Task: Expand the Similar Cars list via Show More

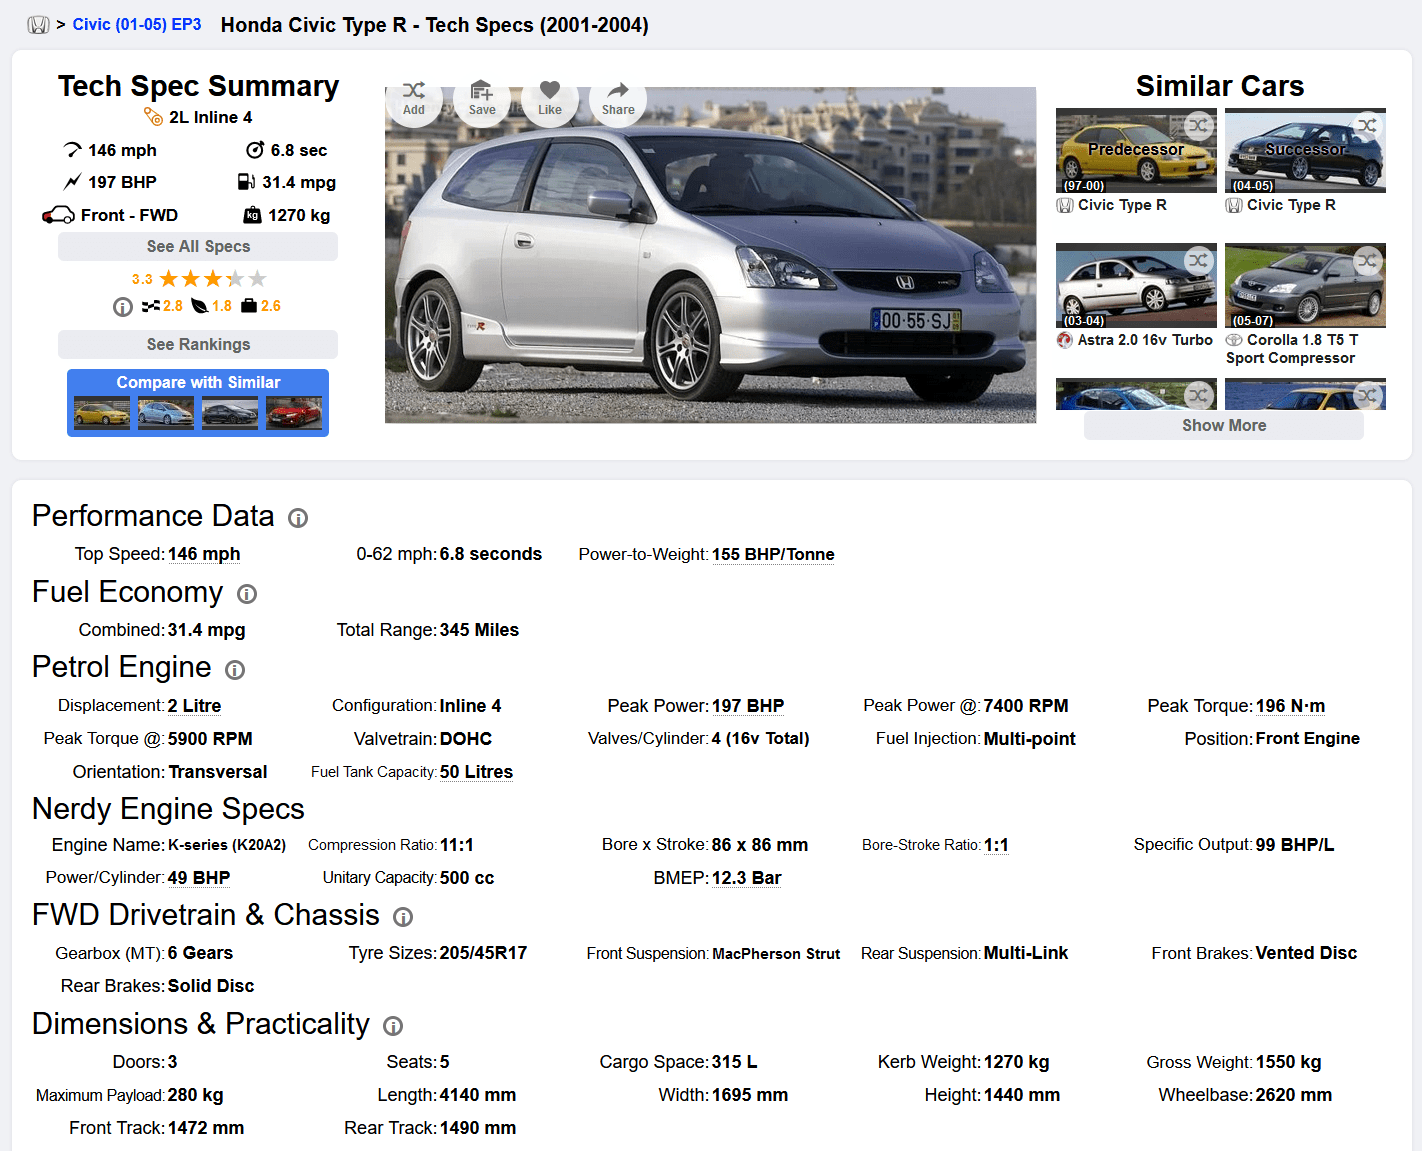Action: click(1223, 425)
